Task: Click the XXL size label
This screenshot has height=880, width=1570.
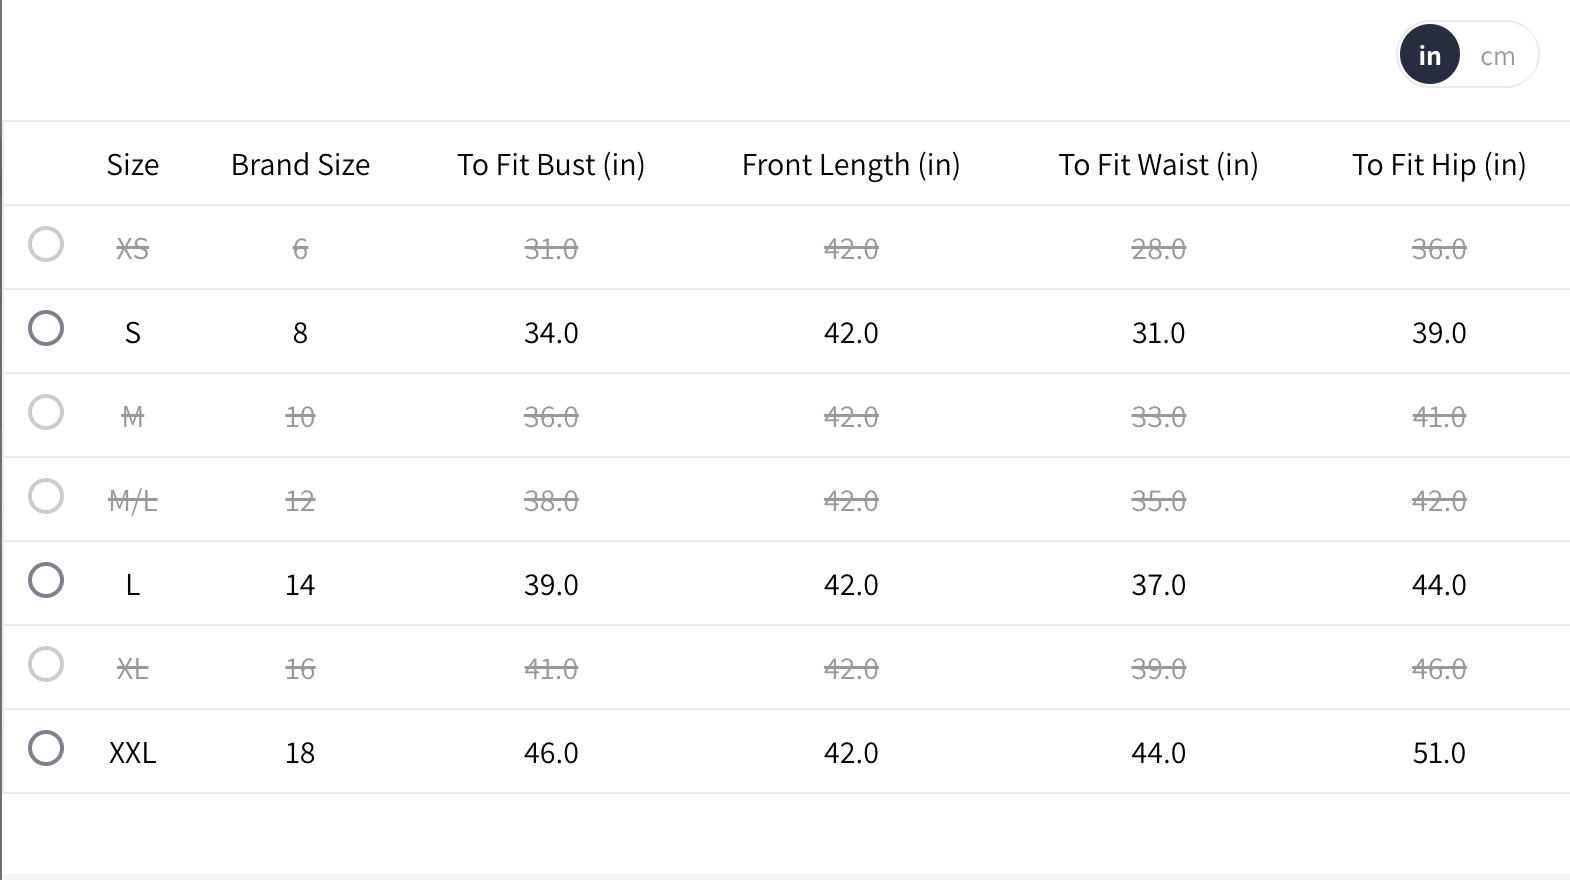Action: tap(133, 753)
